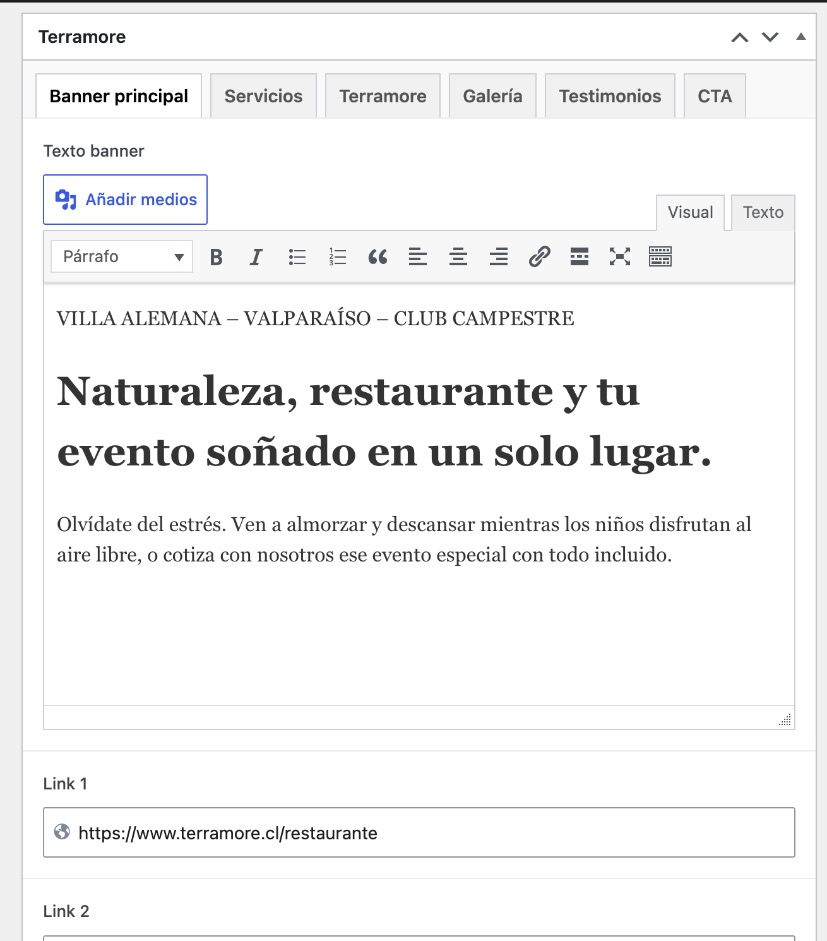
Task: Apply blockquote formatting
Action: coord(377,257)
